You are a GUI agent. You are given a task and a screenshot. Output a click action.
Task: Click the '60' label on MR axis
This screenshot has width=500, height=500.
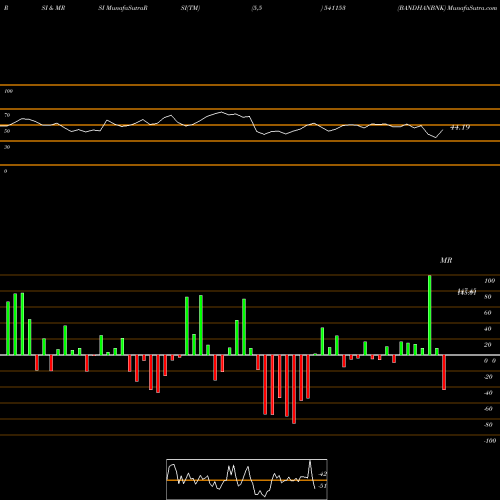pos(488,313)
